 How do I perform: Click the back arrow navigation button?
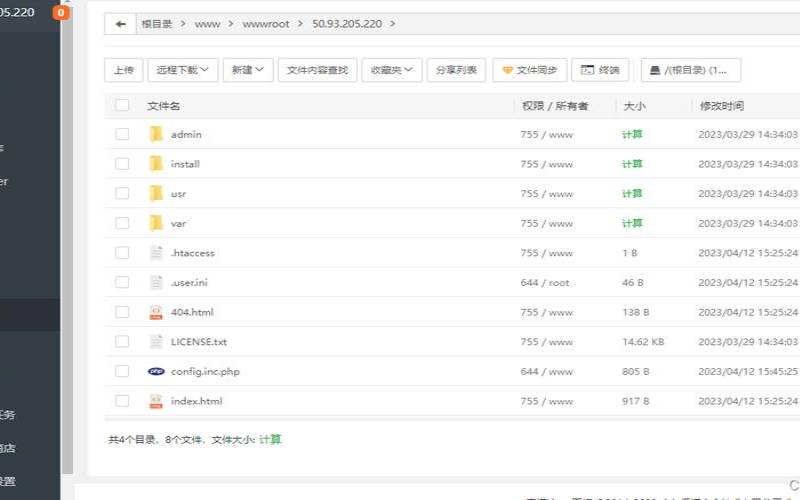coord(121,23)
